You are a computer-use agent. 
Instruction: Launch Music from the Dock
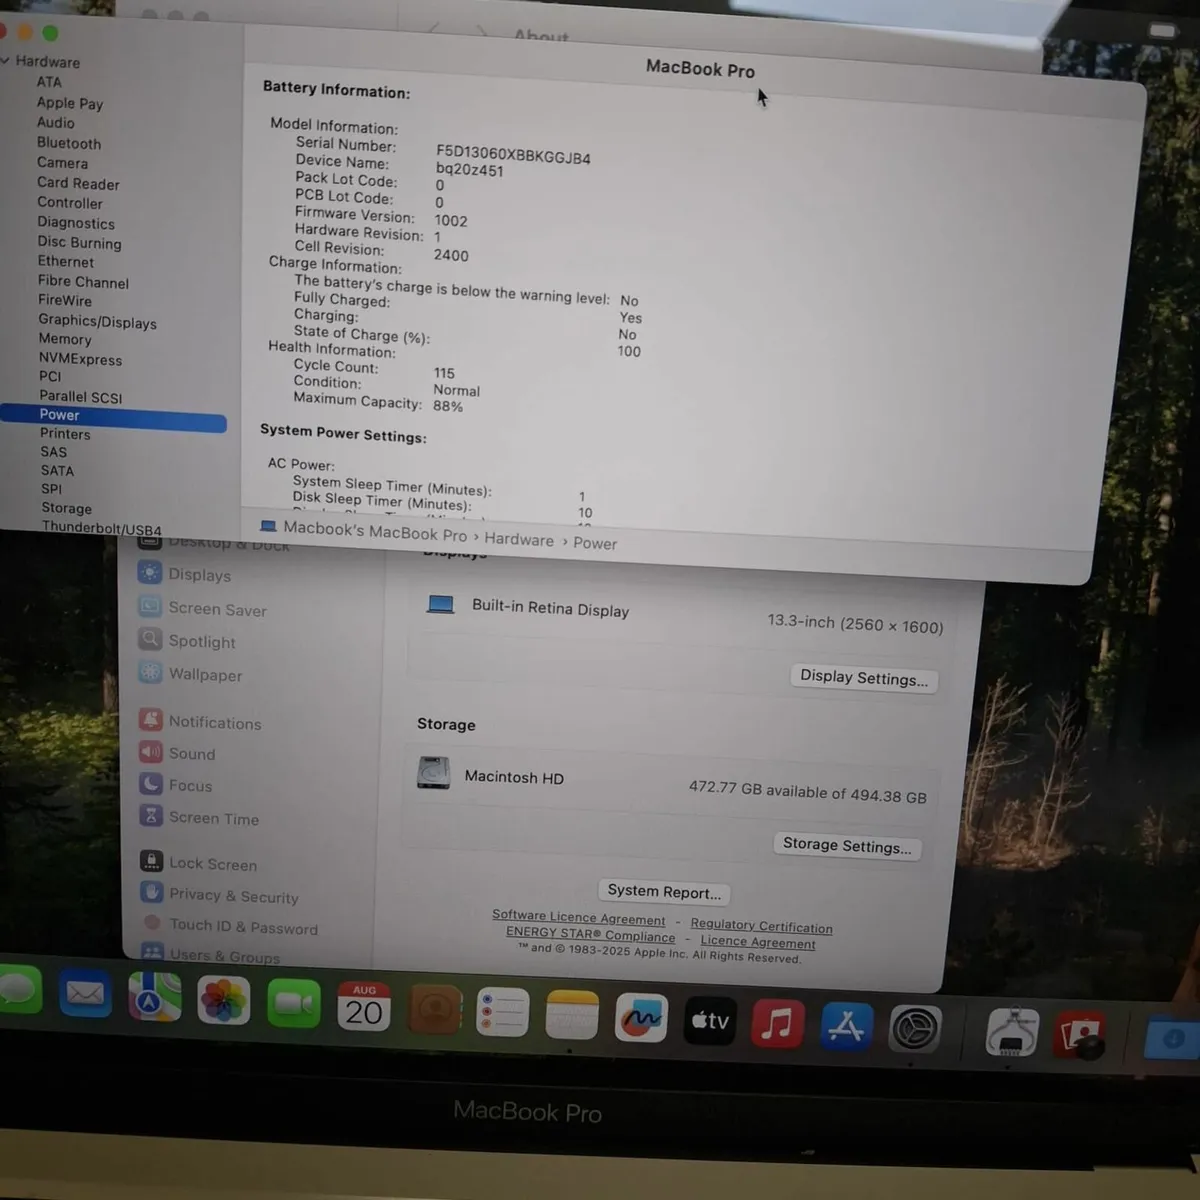[777, 1024]
